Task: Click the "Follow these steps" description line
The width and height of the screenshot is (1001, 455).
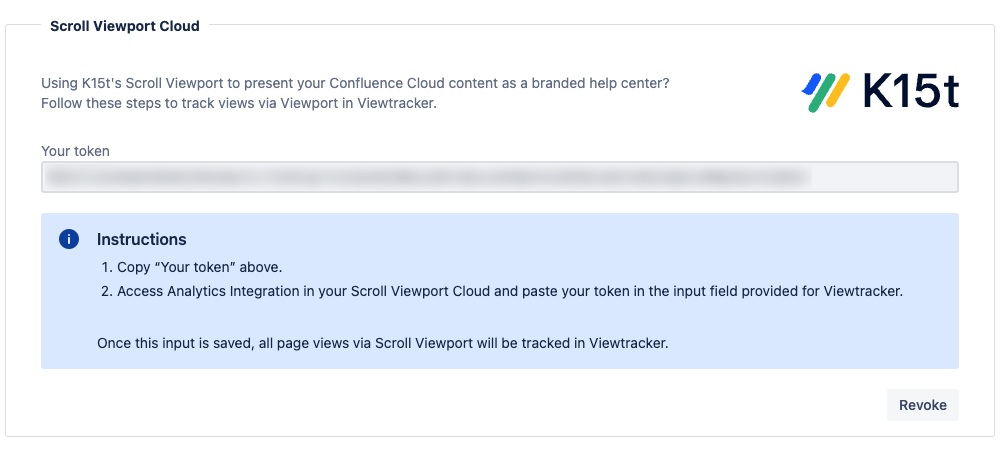Action: [x=239, y=103]
